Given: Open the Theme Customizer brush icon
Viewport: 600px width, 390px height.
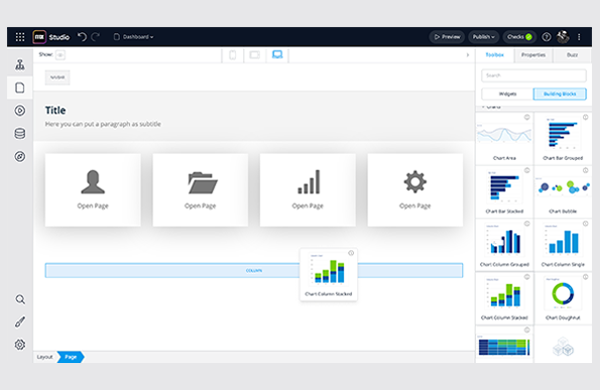Looking at the screenshot, I should pyautogui.click(x=20, y=322).
